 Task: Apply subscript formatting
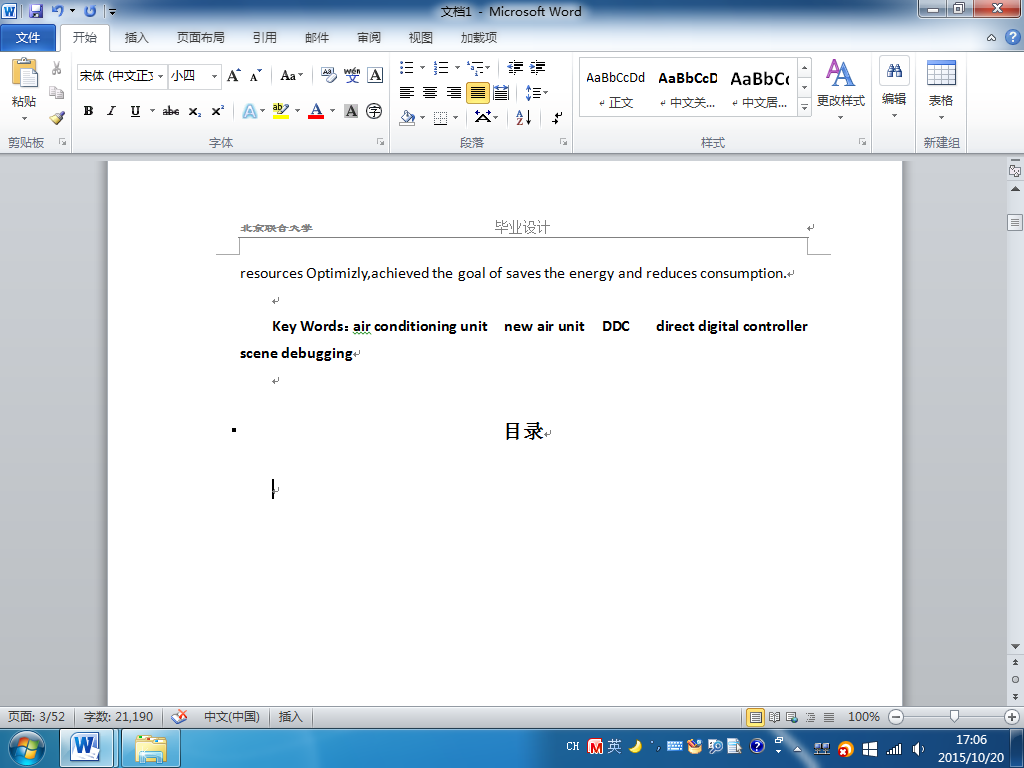click(195, 111)
